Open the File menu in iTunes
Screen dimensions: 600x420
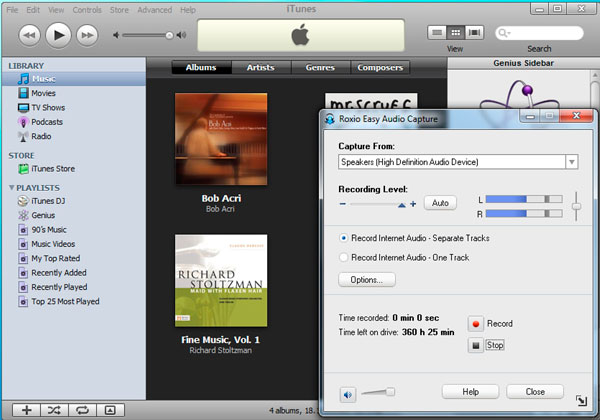[12, 10]
